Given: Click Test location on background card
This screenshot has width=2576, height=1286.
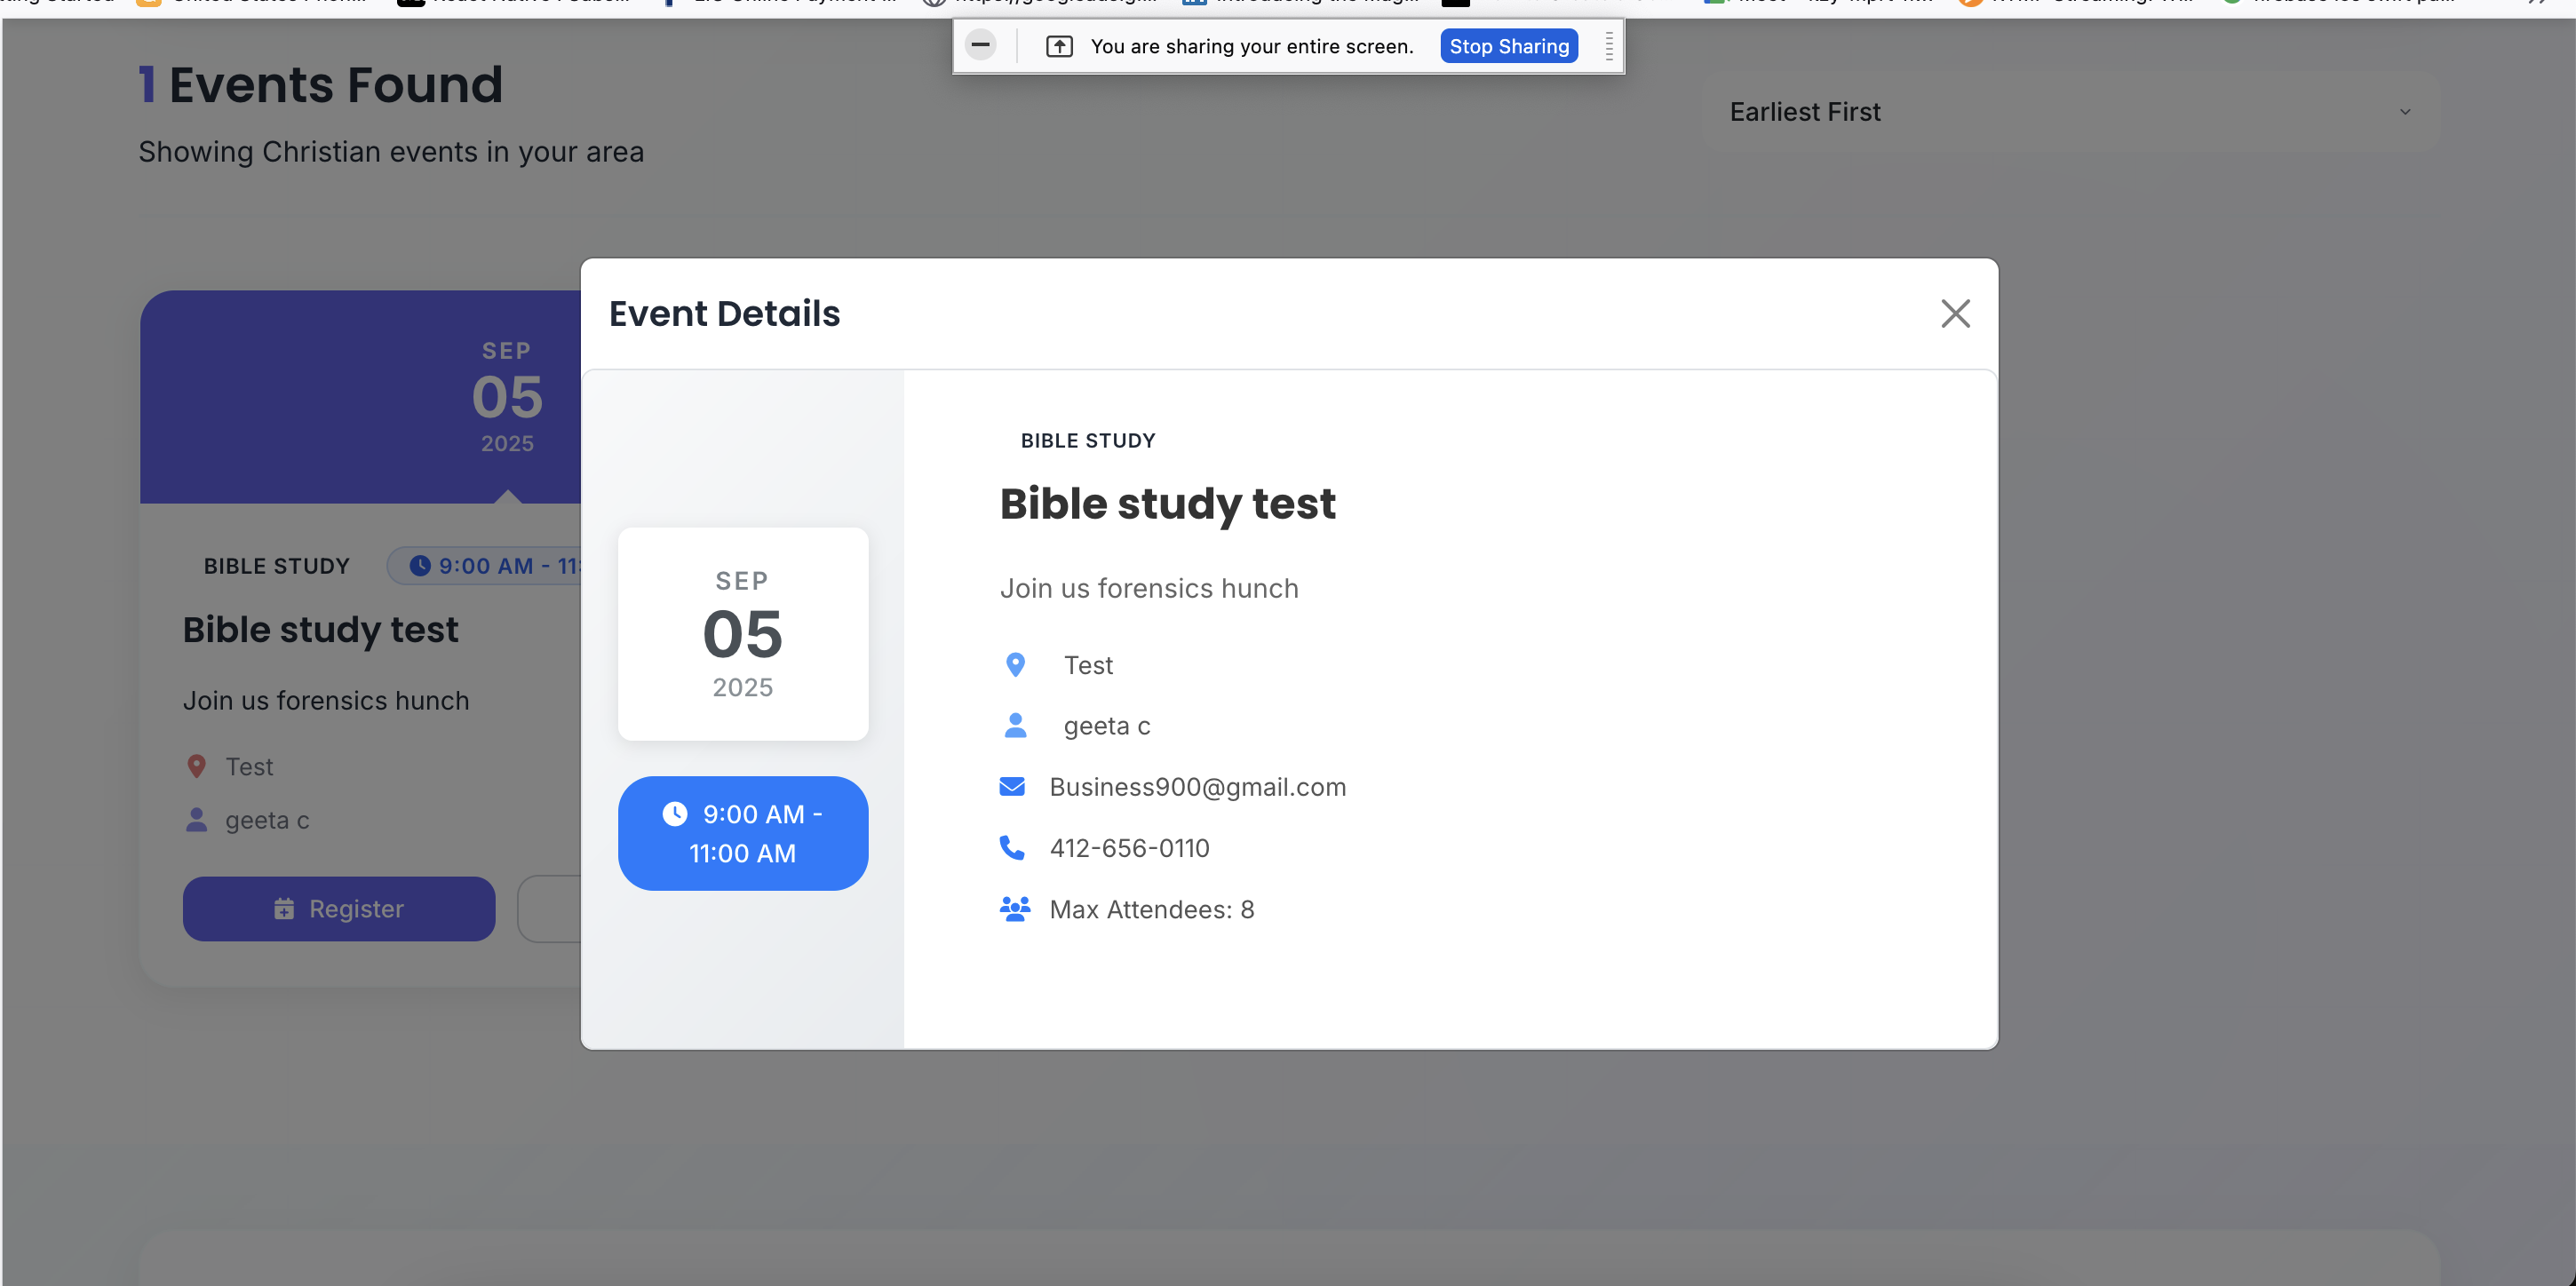Looking at the screenshot, I should click(249, 767).
